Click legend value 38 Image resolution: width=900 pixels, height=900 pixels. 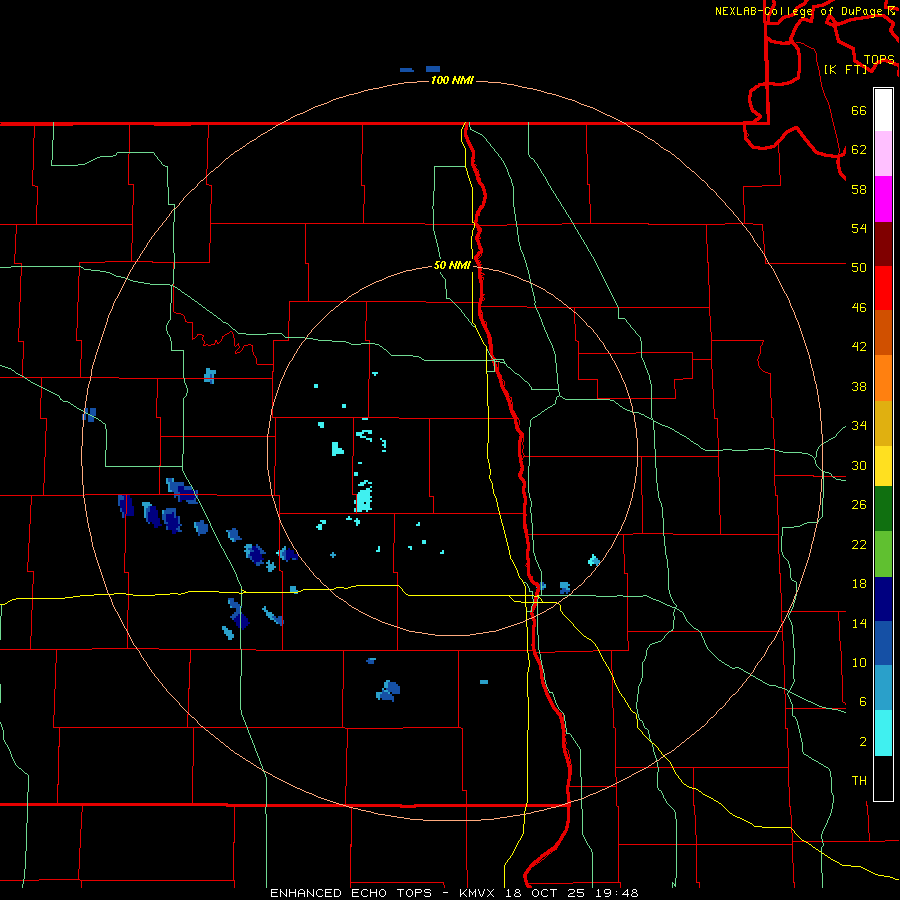[x=859, y=386]
